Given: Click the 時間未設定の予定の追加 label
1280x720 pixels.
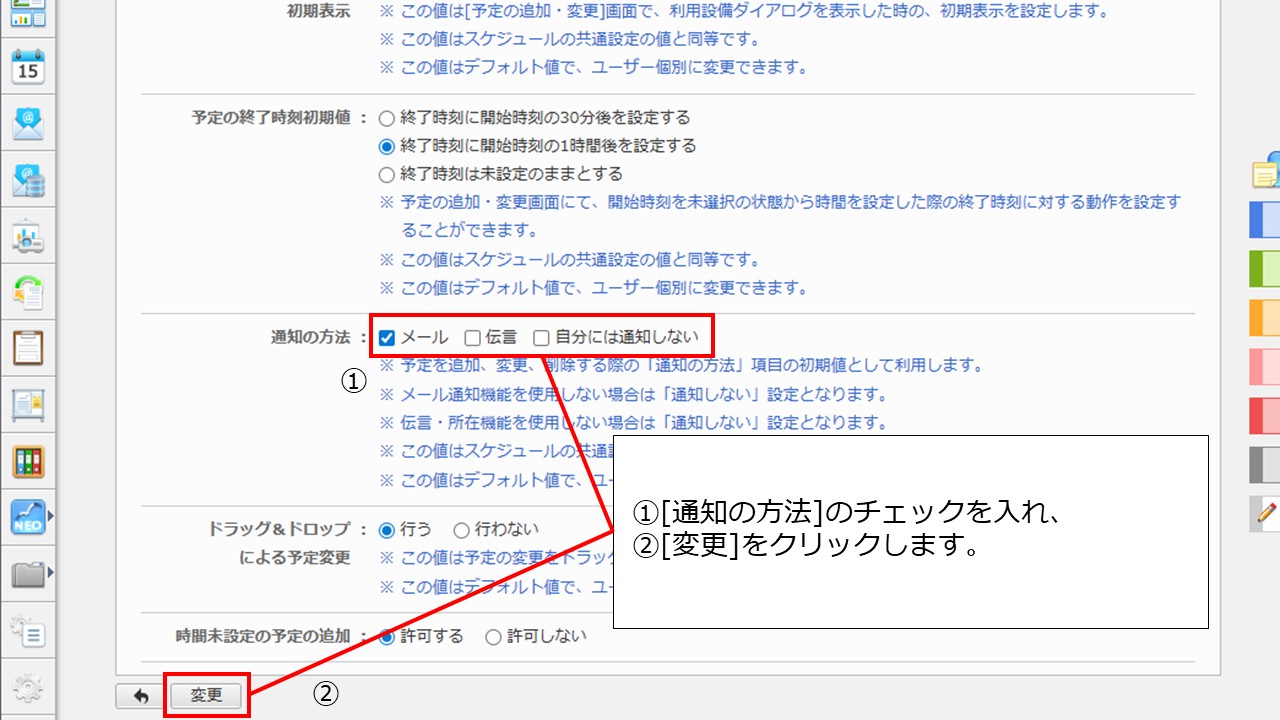Looking at the screenshot, I should pyautogui.click(x=264, y=637).
